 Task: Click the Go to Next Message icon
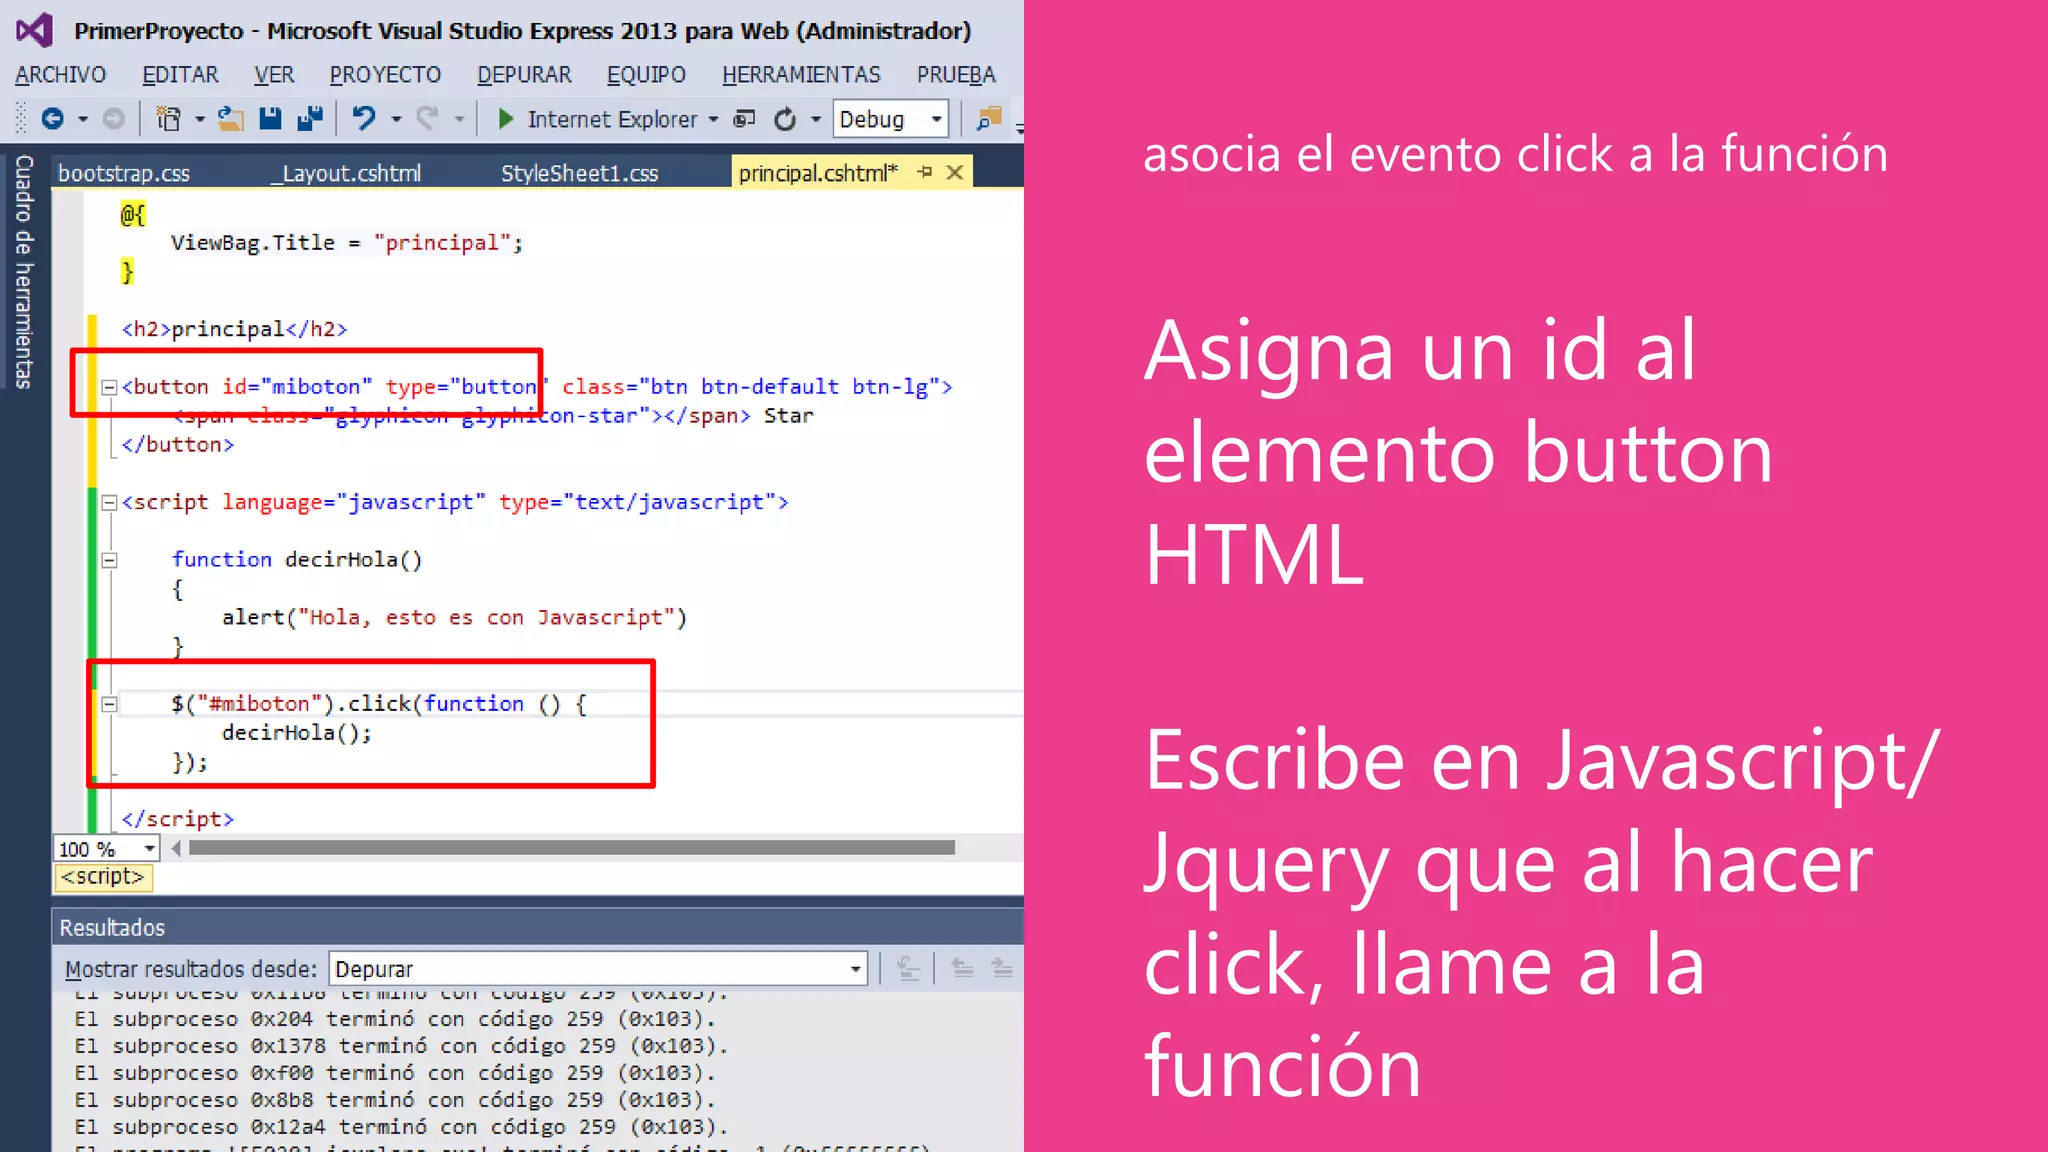point(1002,968)
